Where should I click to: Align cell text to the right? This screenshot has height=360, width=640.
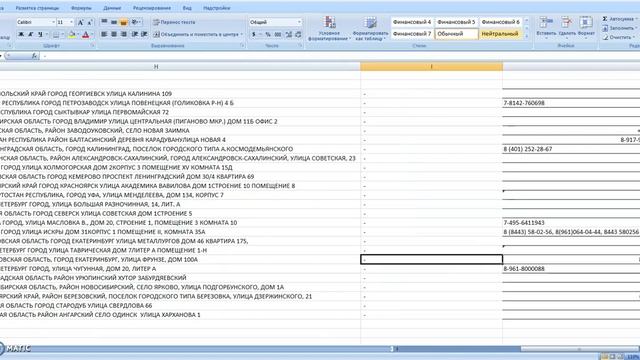pos(124,35)
